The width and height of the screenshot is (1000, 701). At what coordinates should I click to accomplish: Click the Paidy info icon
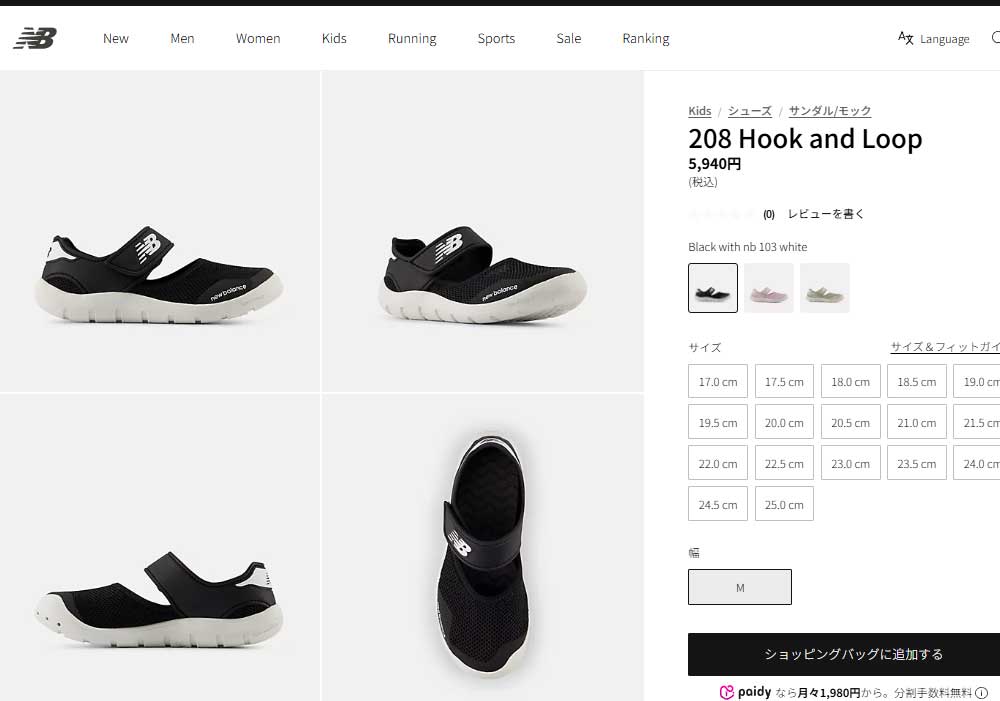982,693
